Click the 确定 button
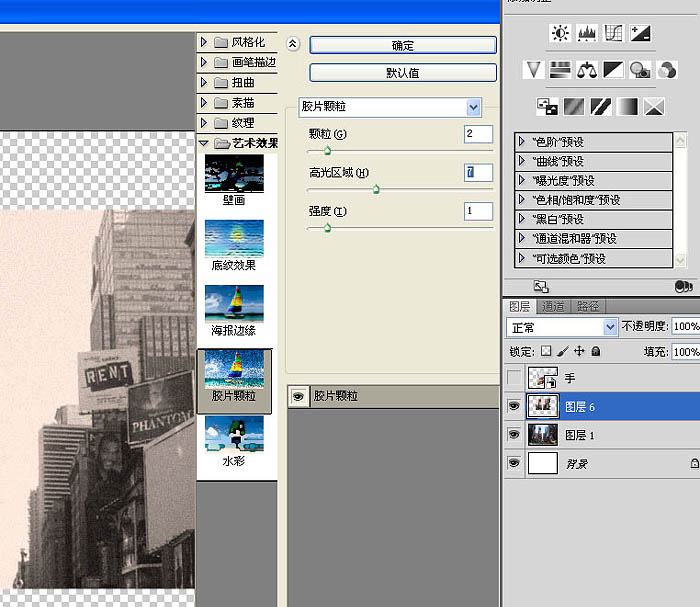This screenshot has width=700, height=607. coord(403,45)
